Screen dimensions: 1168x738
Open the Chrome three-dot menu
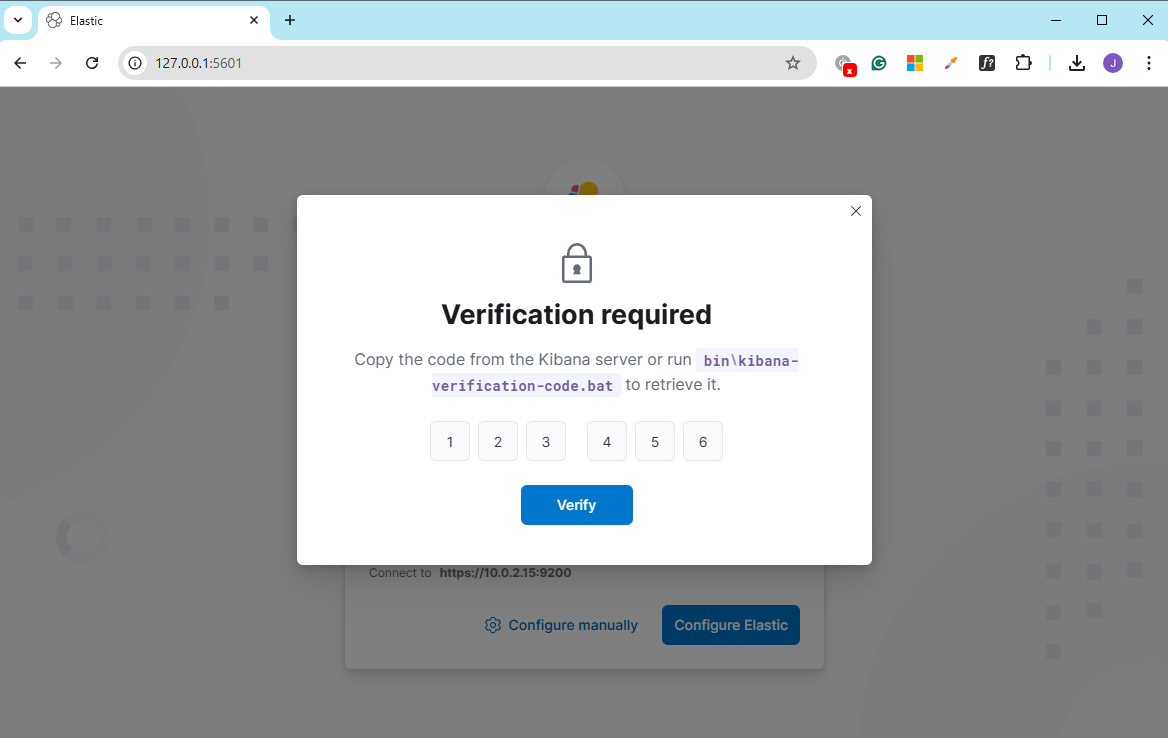coord(1148,63)
